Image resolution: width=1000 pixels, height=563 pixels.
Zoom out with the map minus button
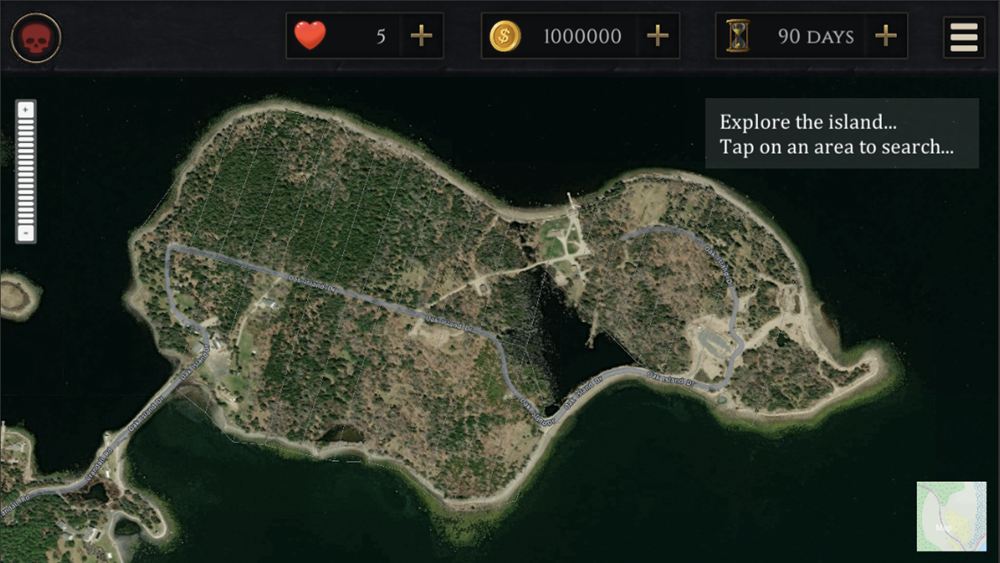coord(26,233)
